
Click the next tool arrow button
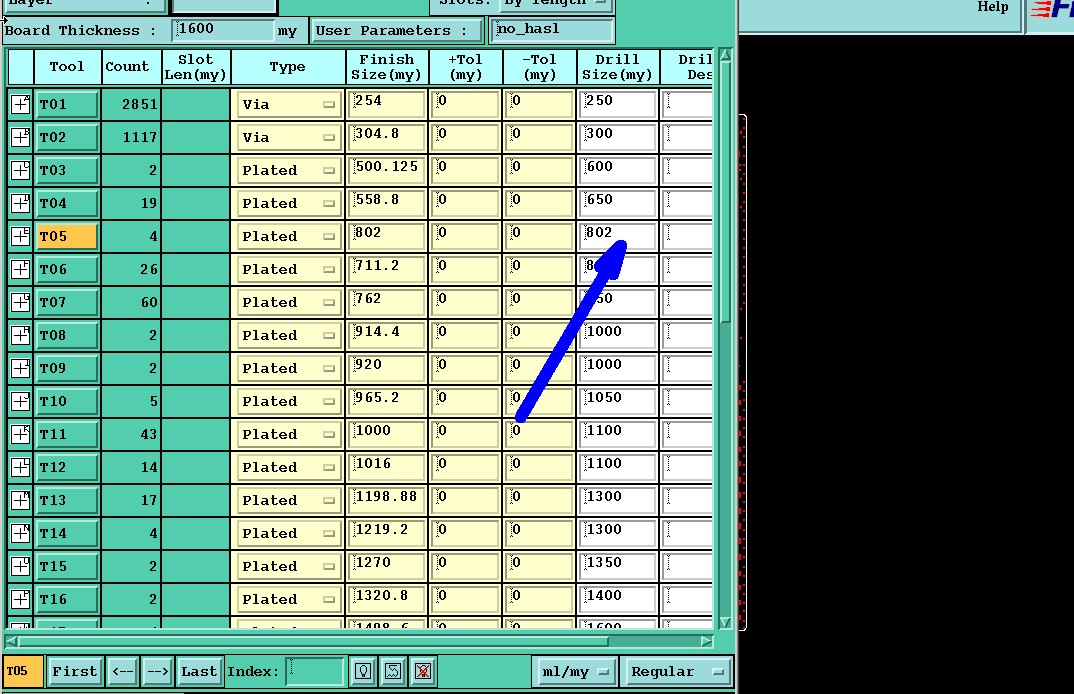coord(157,671)
